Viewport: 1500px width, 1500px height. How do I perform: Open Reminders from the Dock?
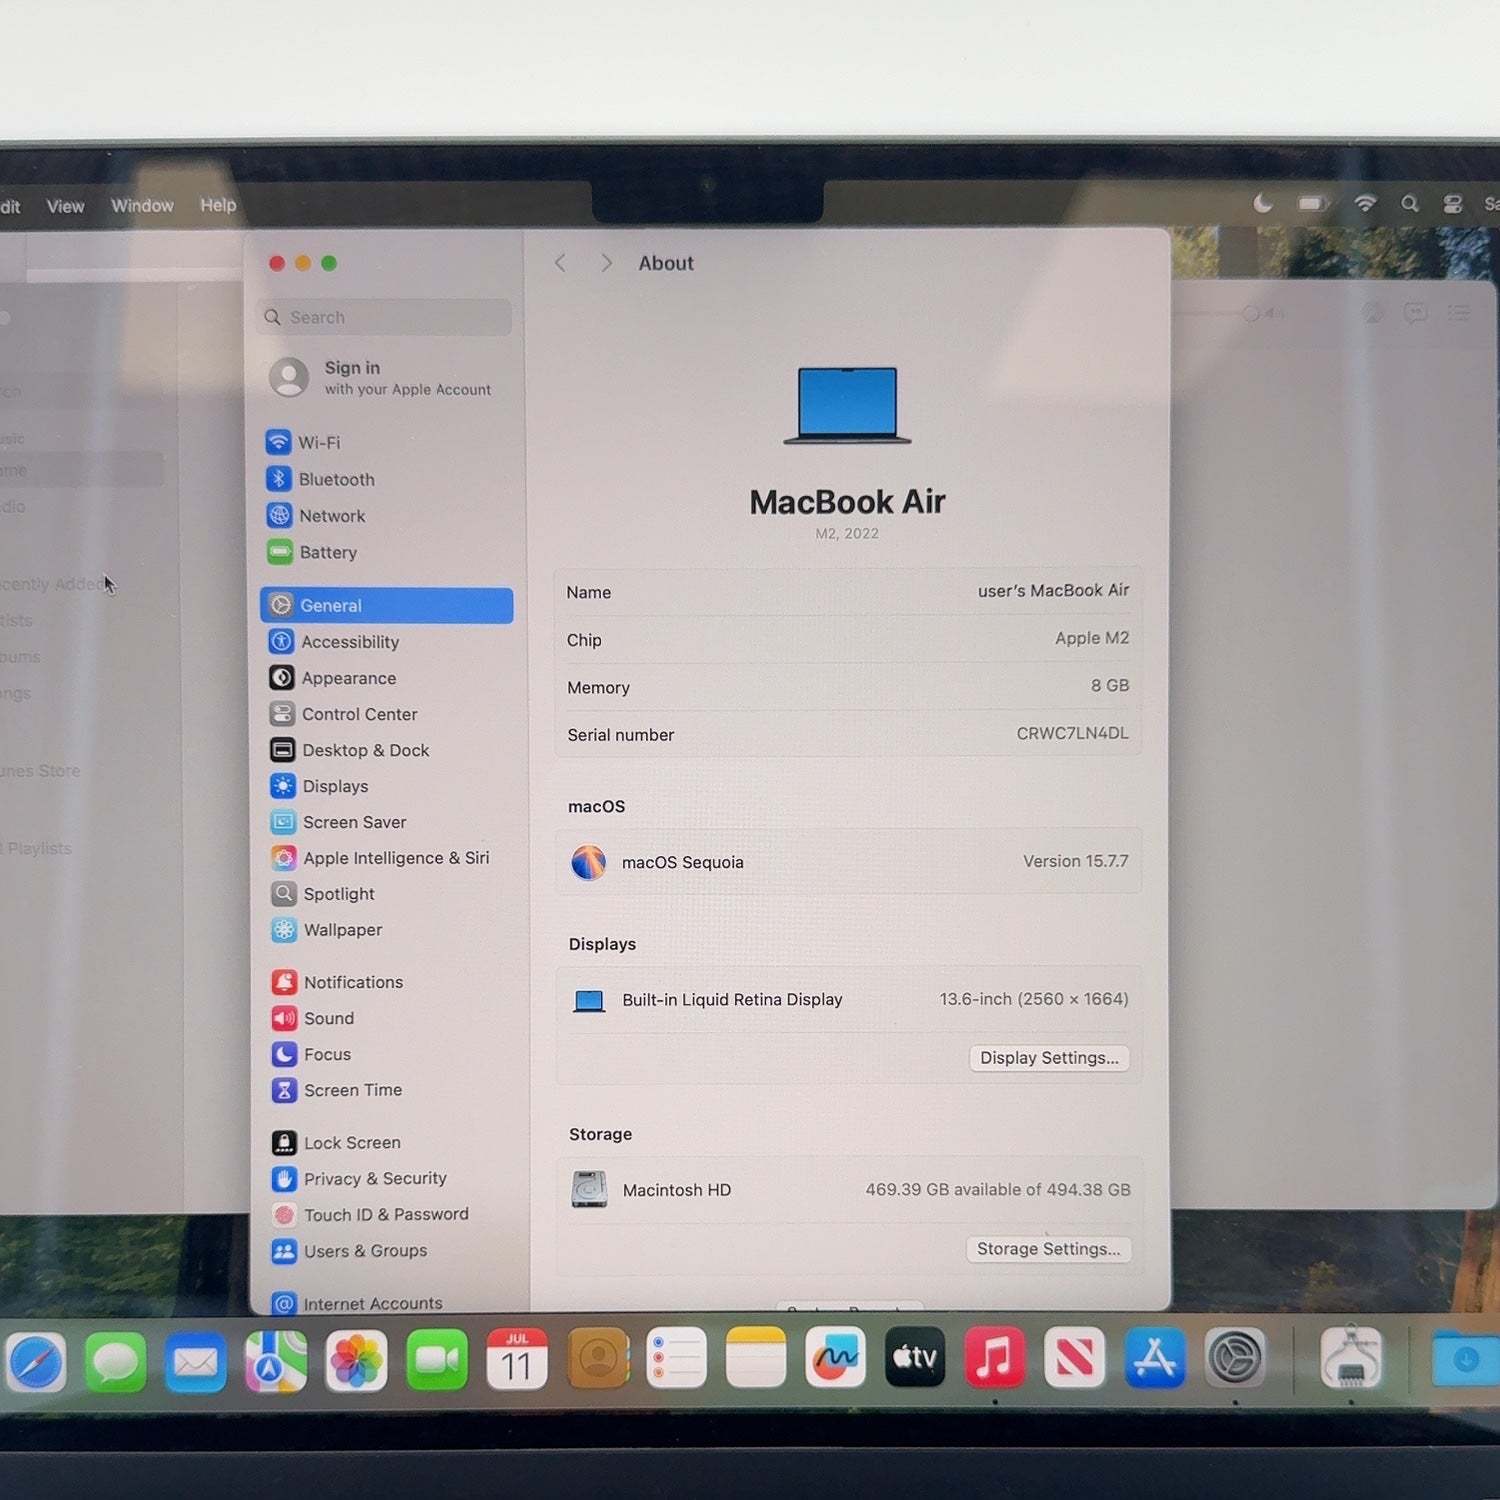point(676,1358)
